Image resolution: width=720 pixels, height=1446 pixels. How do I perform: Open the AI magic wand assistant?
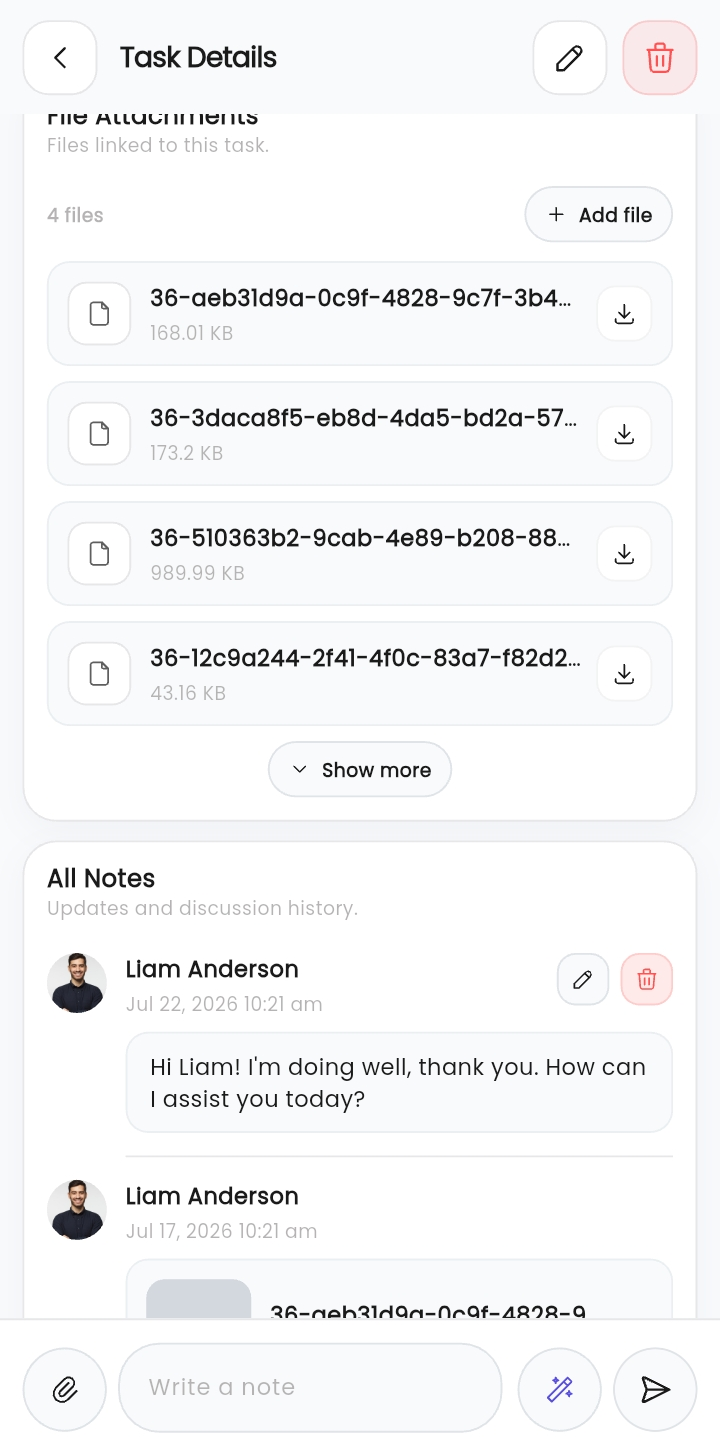[560, 1388]
